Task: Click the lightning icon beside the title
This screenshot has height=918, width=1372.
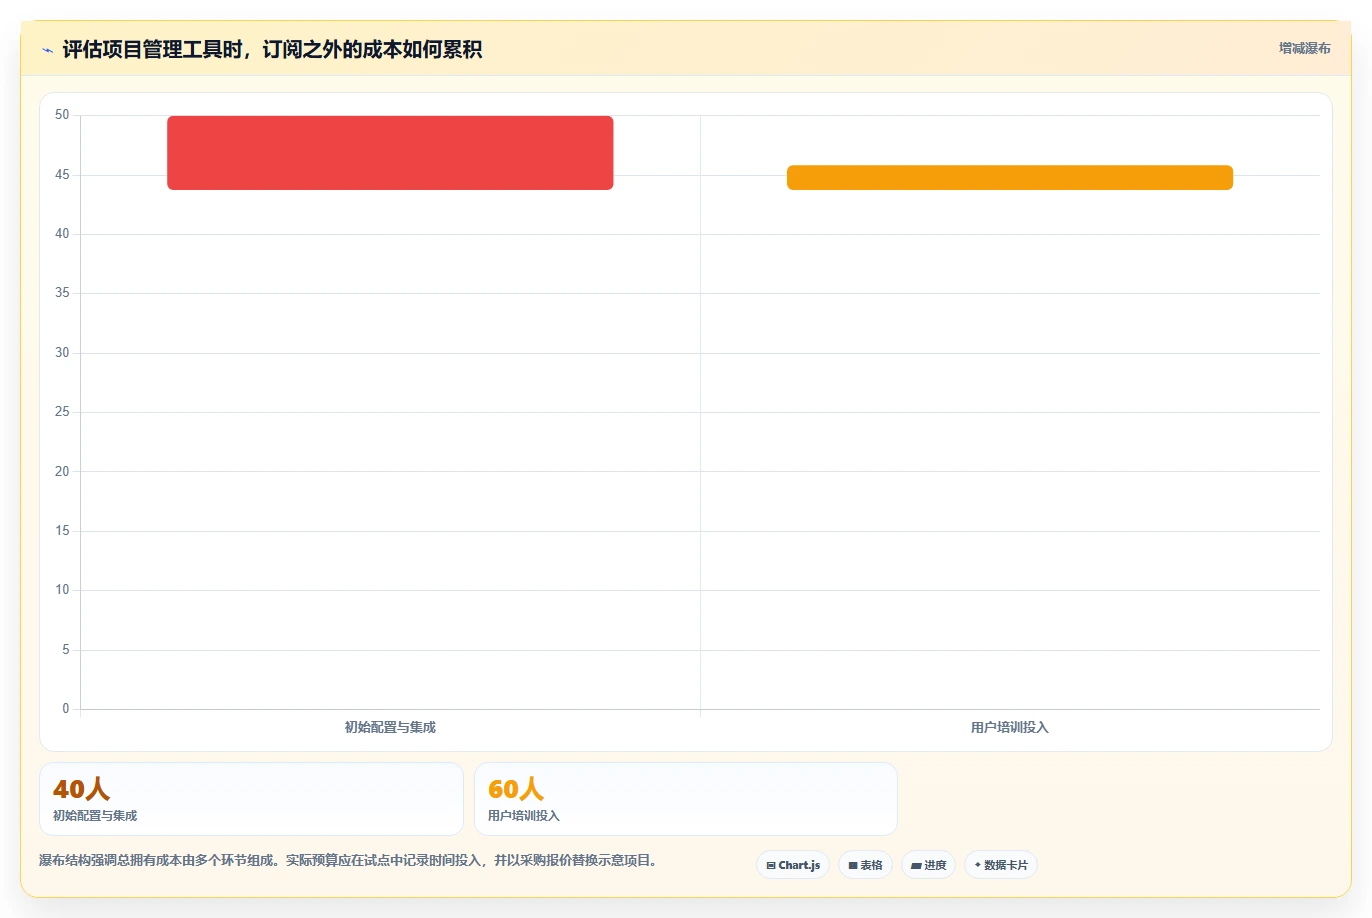Action: click(47, 50)
